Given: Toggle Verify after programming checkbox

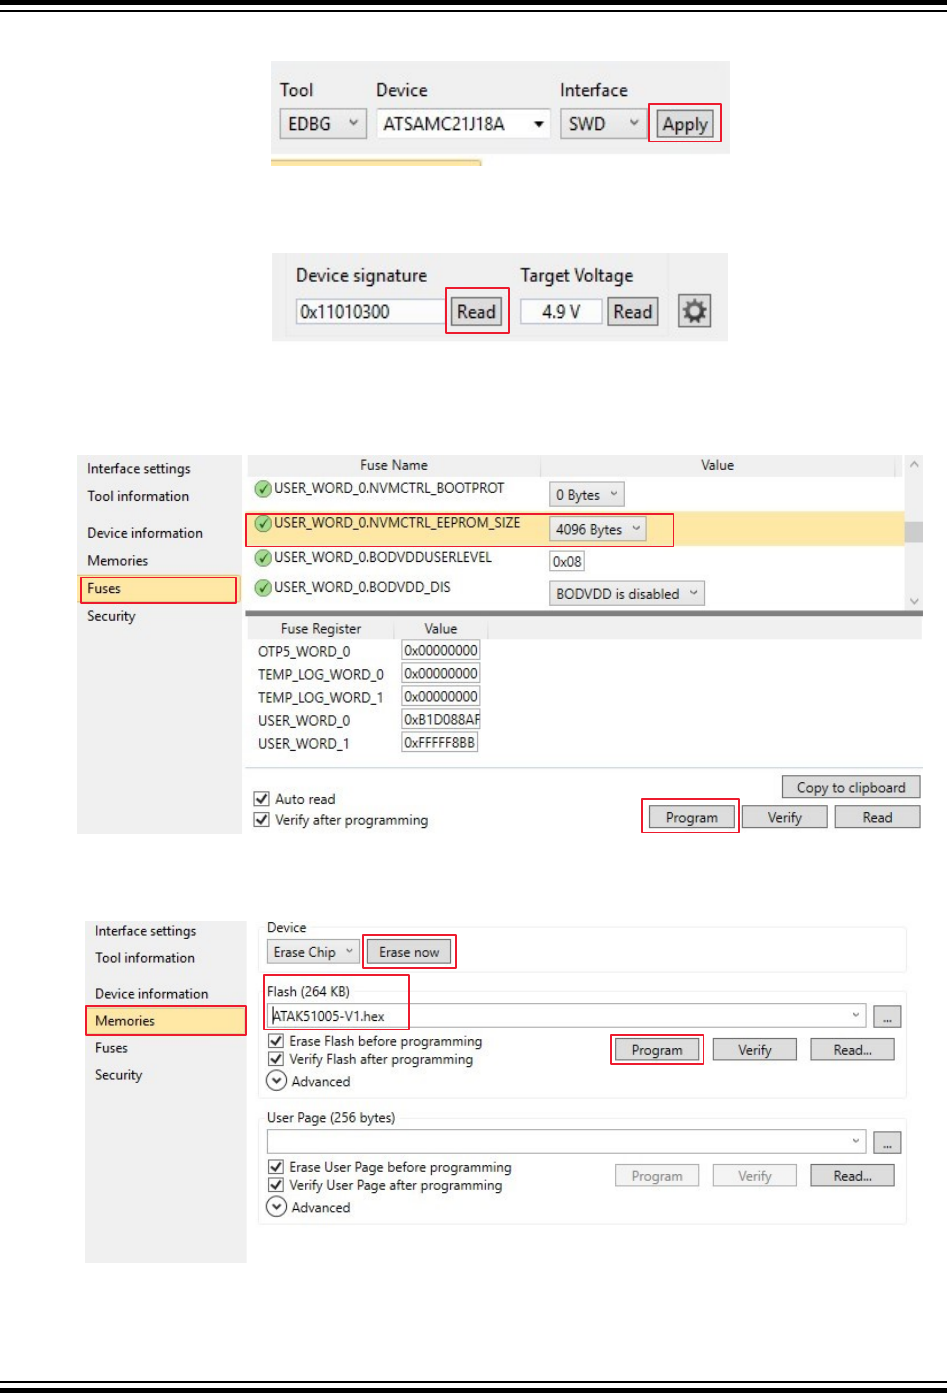Looking at the screenshot, I should coord(262,820).
